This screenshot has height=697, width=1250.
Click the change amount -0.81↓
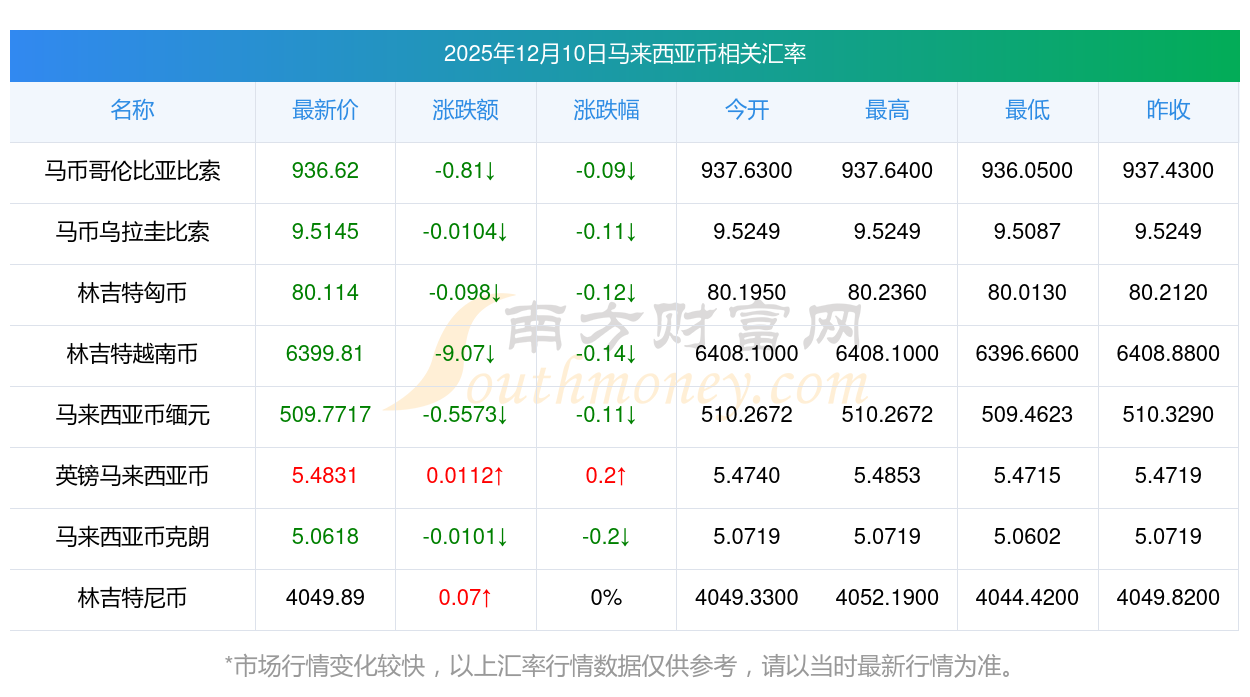pos(466,171)
